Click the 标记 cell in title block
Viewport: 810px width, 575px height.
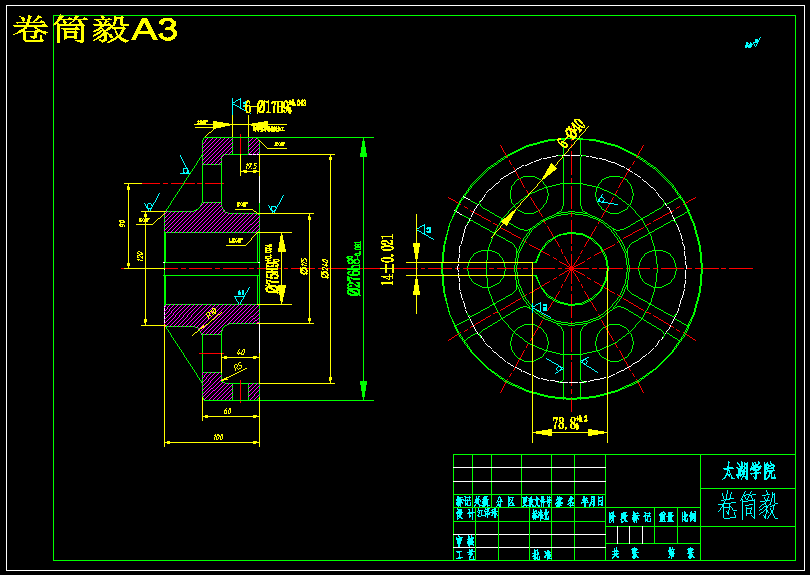pyautogui.click(x=463, y=502)
